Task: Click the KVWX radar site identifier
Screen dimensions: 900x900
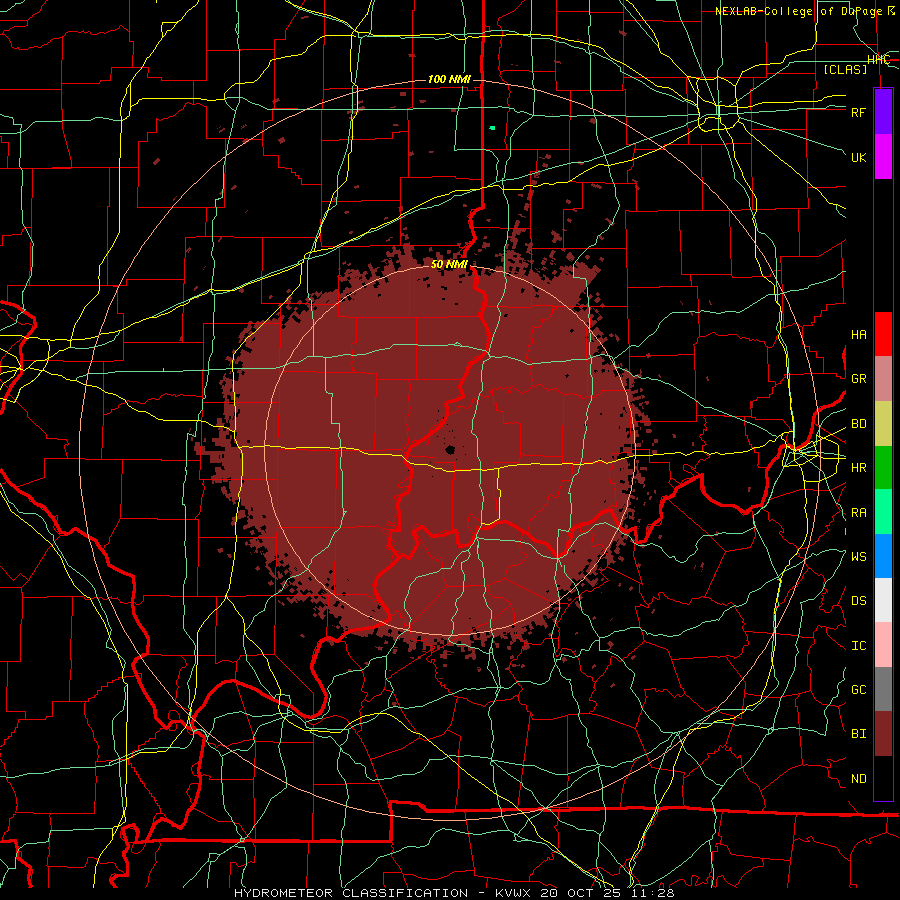Action: tap(511, 893)
